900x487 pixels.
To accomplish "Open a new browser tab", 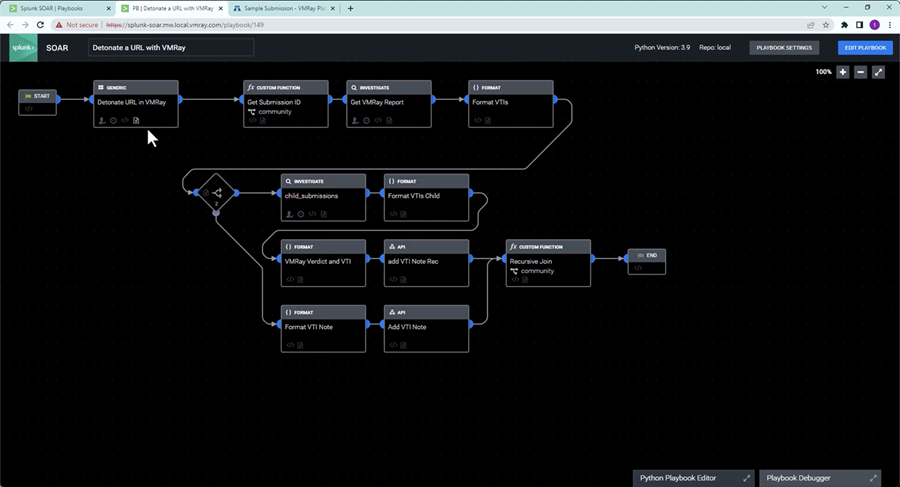I will 350,9.
